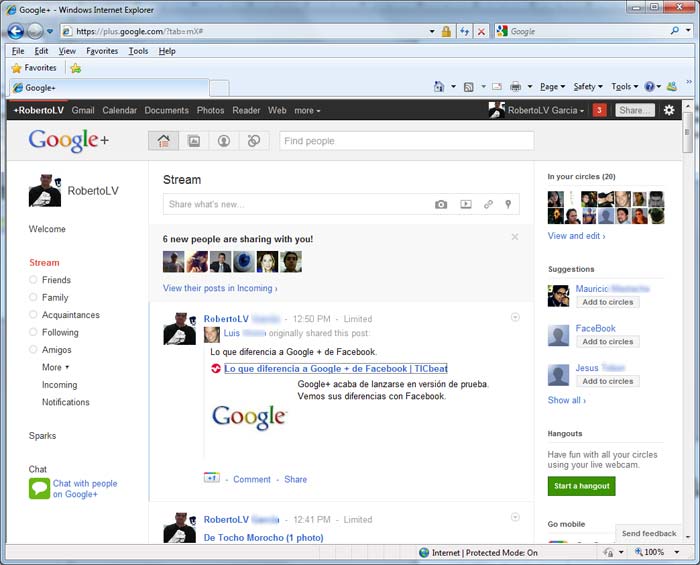The image size is (700, 565).
Task: Click the Comment link under the post
Action: click(252, 479)
